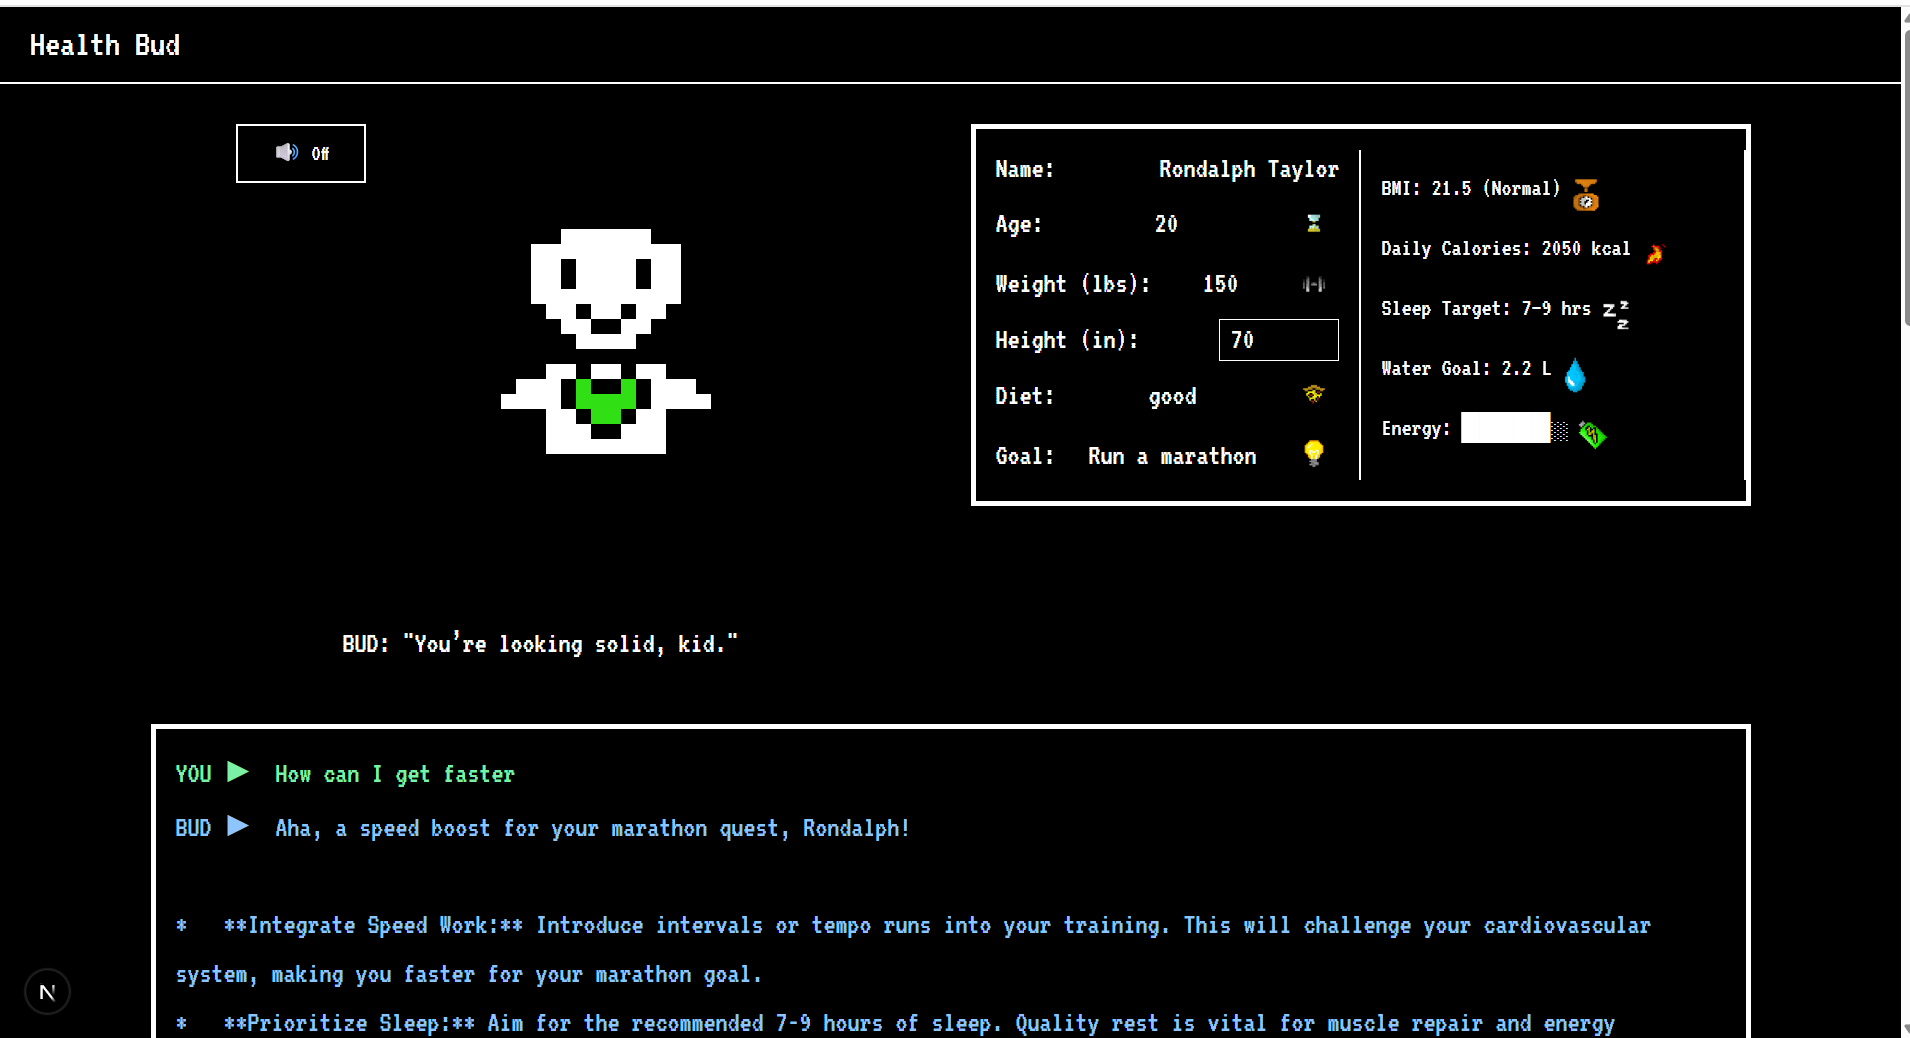Click 'Aha, a speed boost' reply line
1910x1038 pixels.
pos(592,829)
